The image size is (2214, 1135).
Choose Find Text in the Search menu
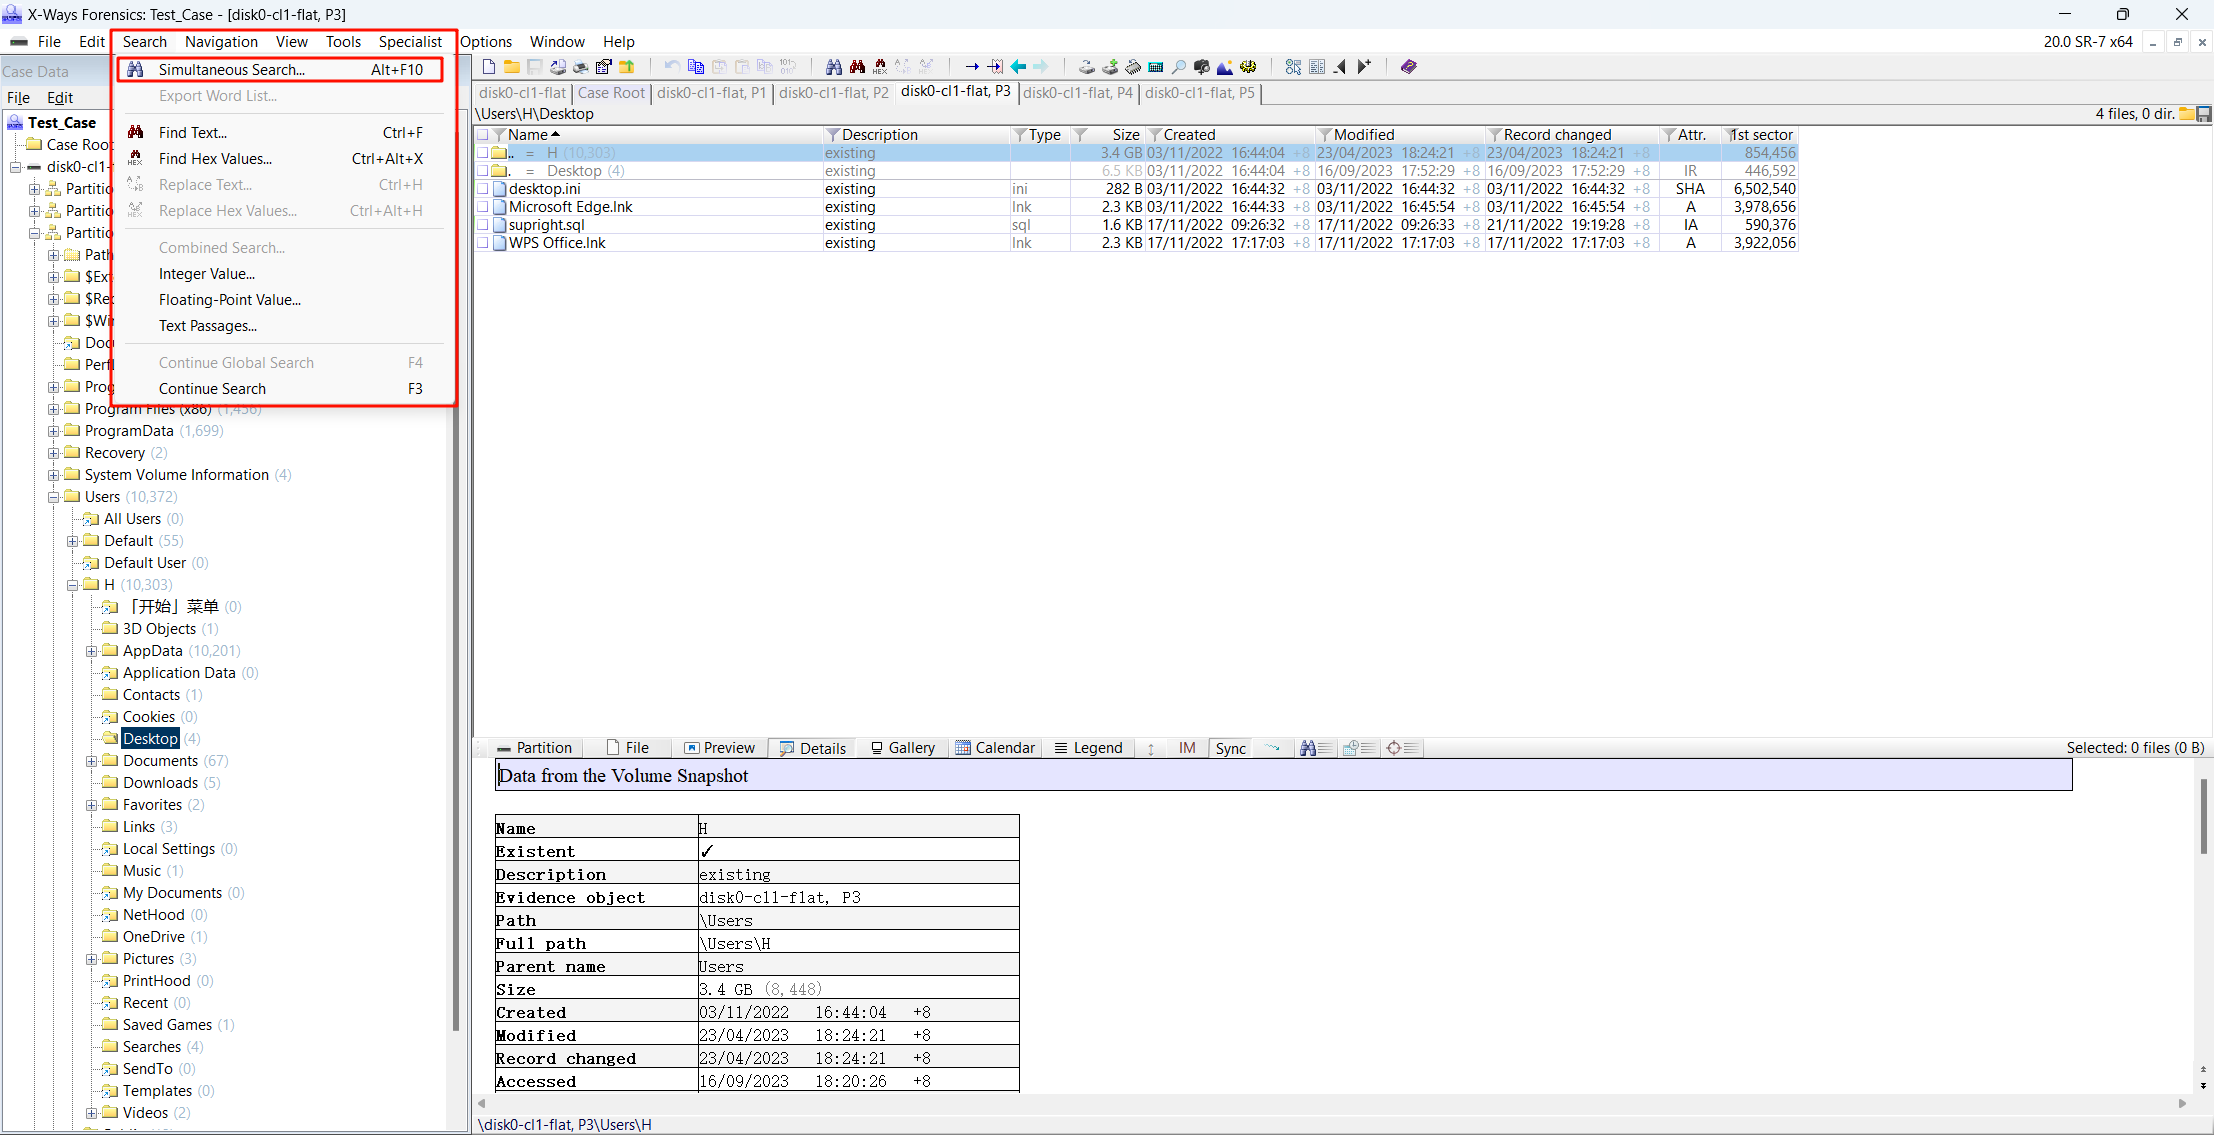pos(280,133)
